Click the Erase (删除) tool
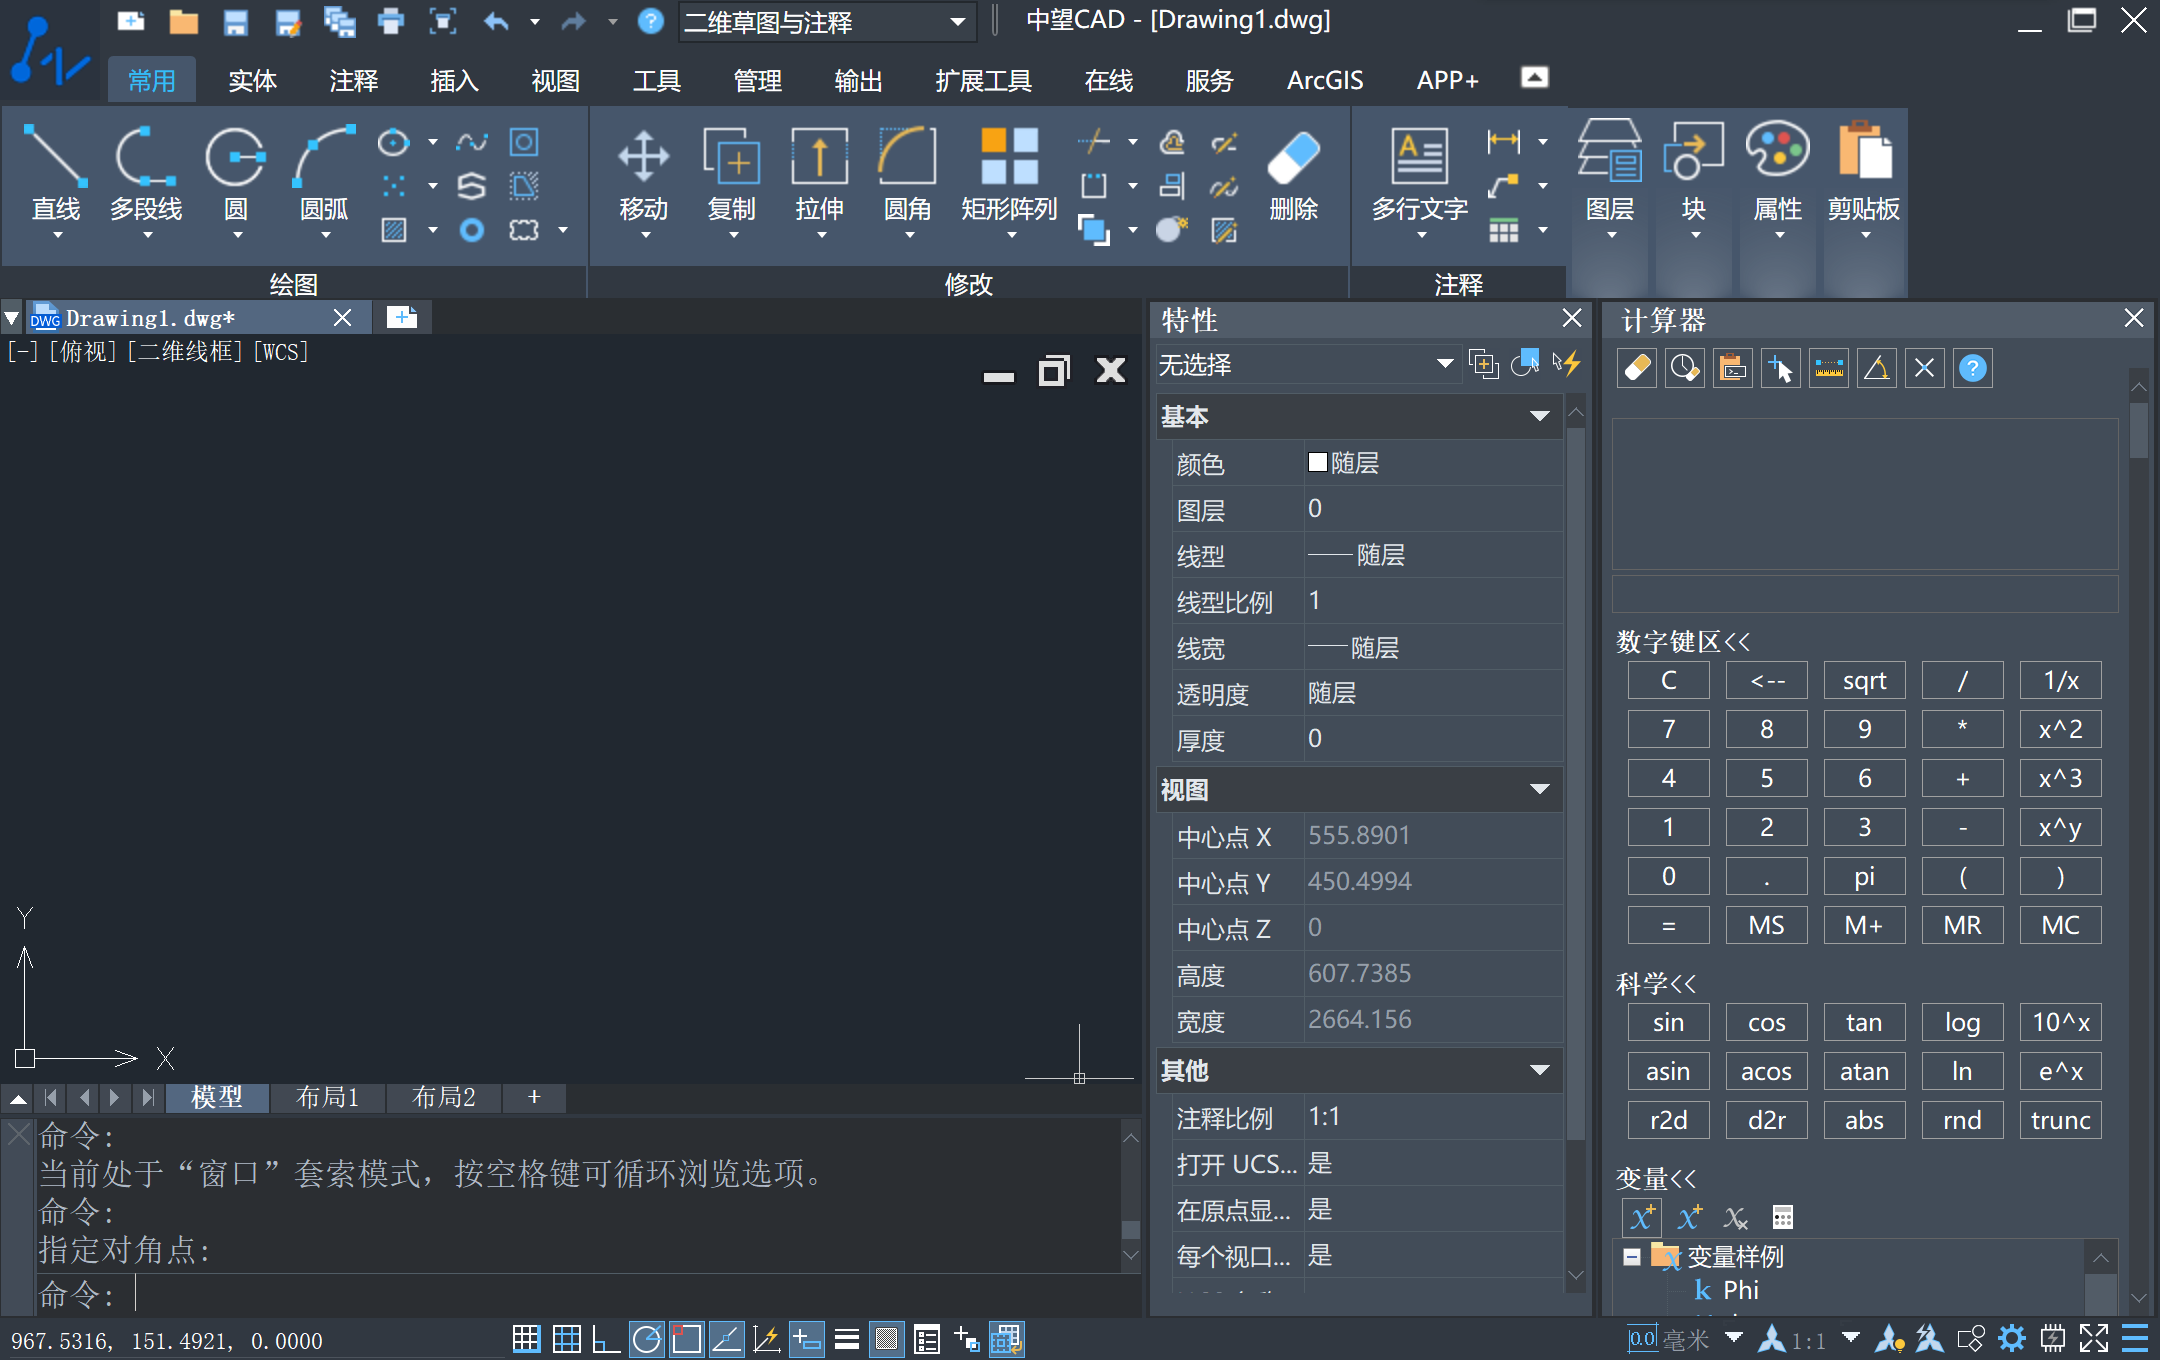The height and width of the screenshot is (1360, 2160). tap(1294, 176)
